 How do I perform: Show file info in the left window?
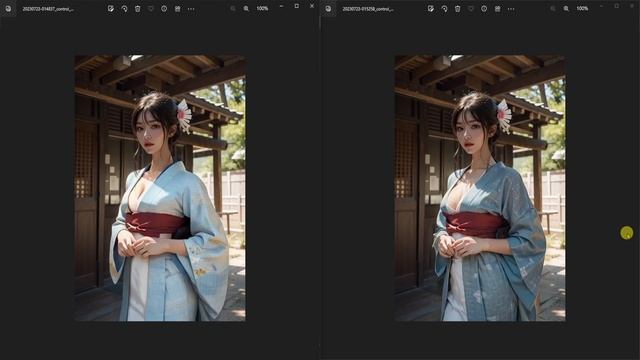(164, 9)
